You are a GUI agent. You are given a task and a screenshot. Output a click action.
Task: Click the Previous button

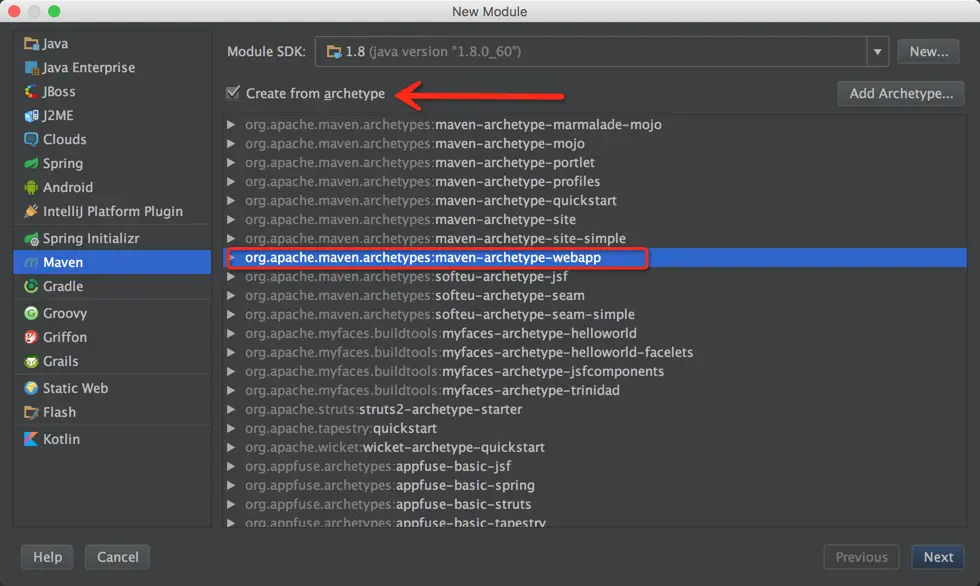coord(861,557)
